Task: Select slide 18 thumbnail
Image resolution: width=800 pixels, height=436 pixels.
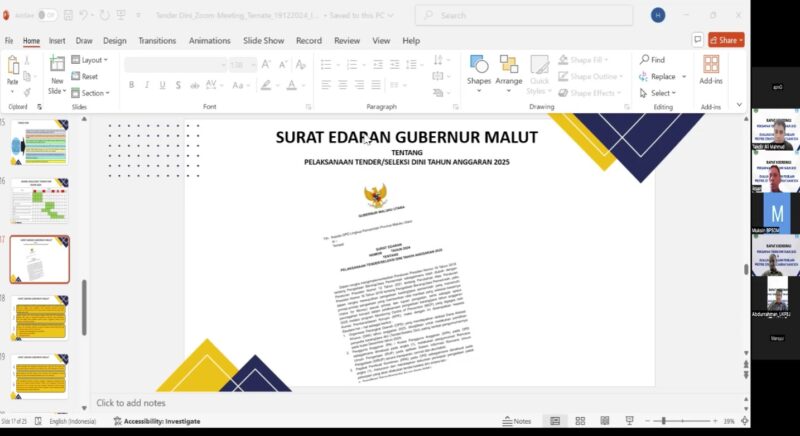Action: [39, 317]
